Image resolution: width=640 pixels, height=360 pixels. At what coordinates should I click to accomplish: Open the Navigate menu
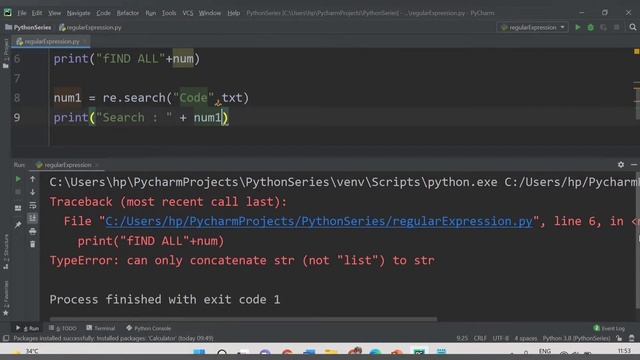pyautogui.click(x=78, y=13)
